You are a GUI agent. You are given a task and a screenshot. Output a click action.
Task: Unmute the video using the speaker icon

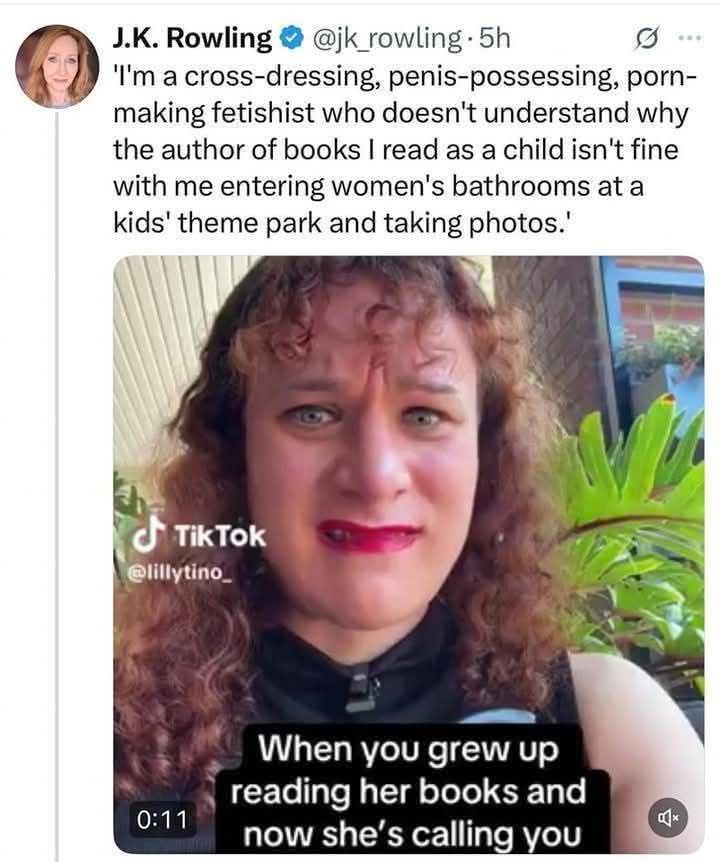tap(668, 817)
